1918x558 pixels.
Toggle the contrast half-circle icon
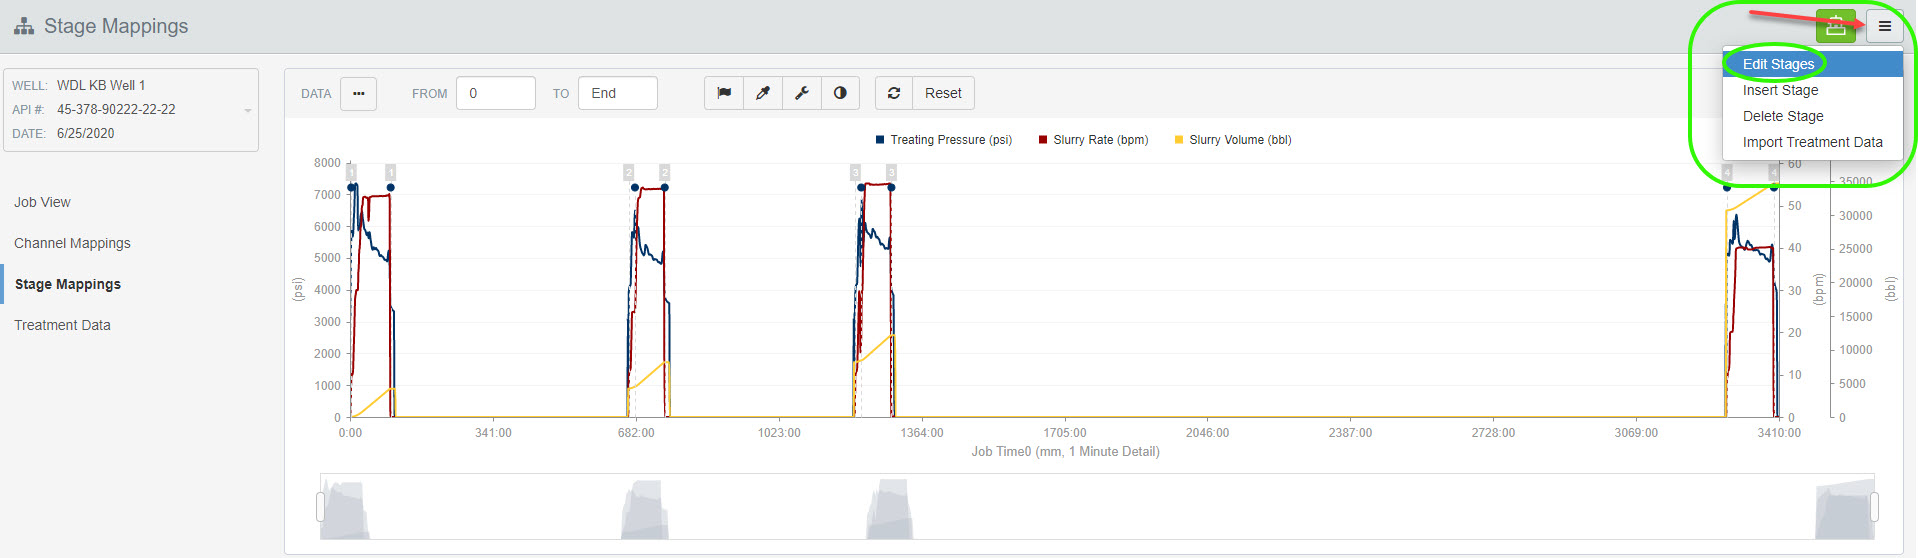click(x=840, y=93)
